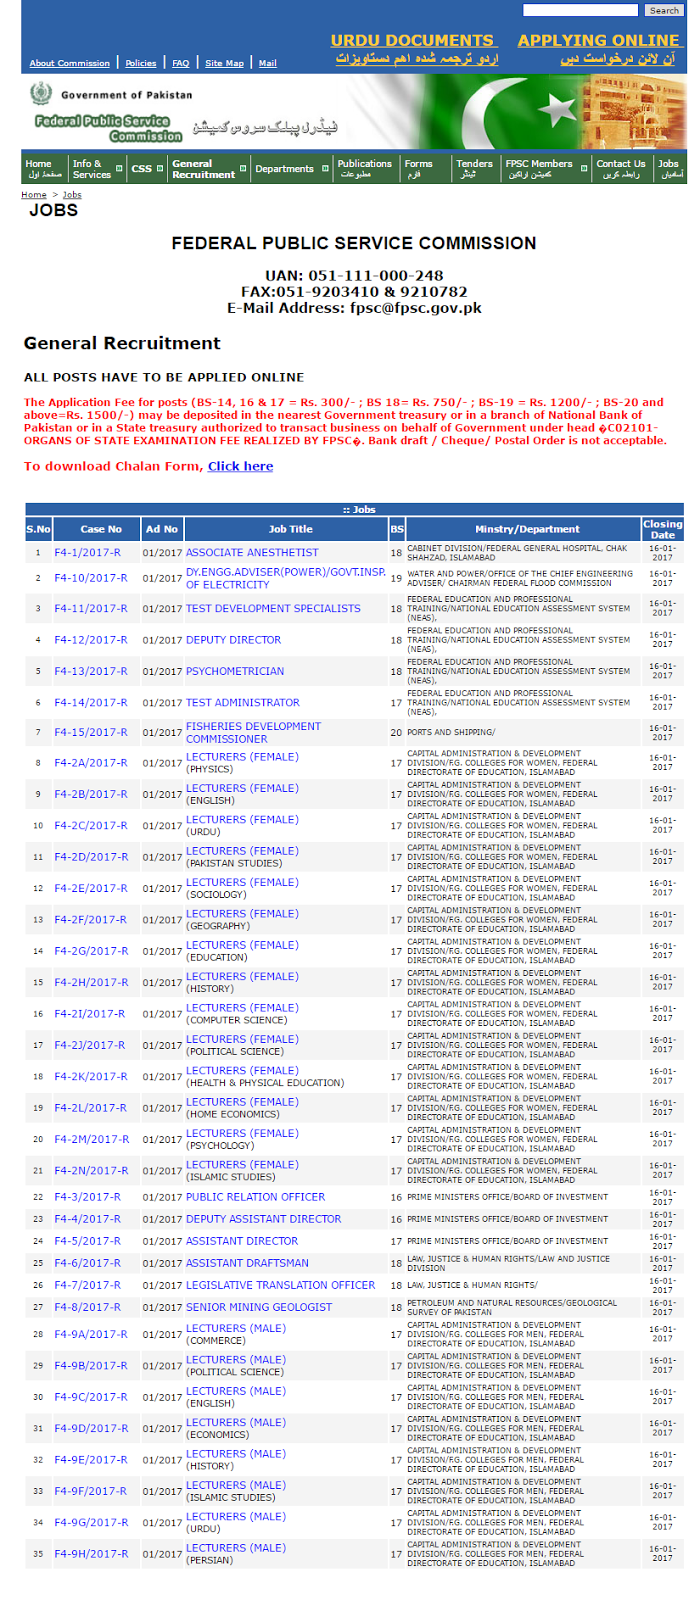Open case F4-9H/2017-R link

[91, 1554]
